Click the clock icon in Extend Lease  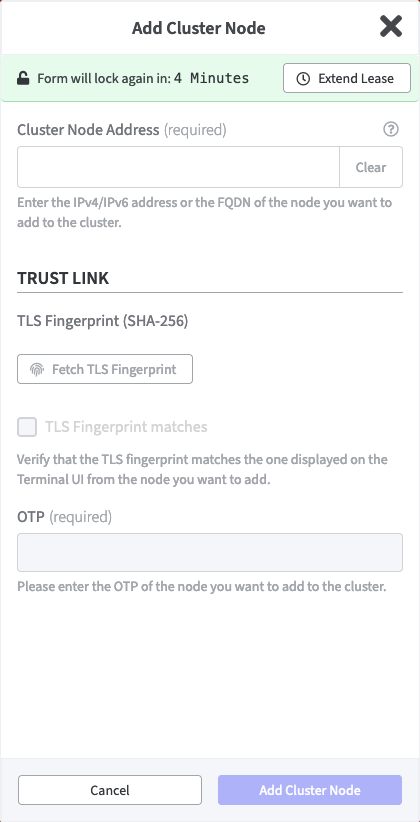303,79
